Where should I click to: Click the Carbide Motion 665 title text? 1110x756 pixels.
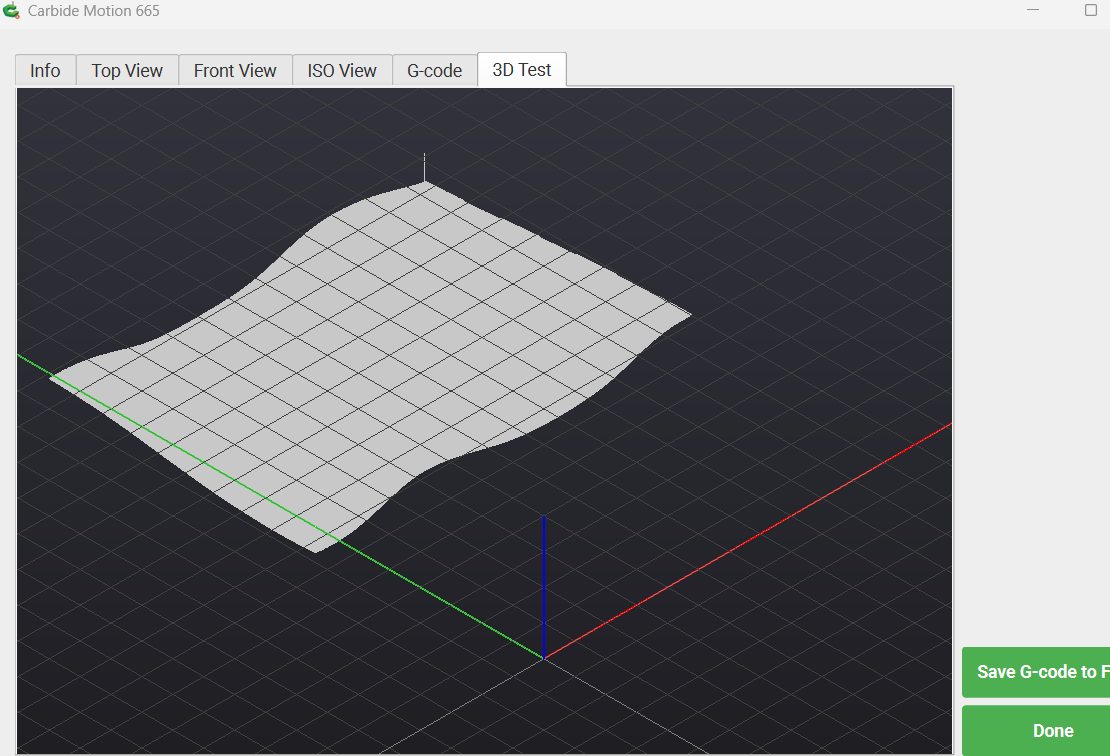click(x=93, y=11)
